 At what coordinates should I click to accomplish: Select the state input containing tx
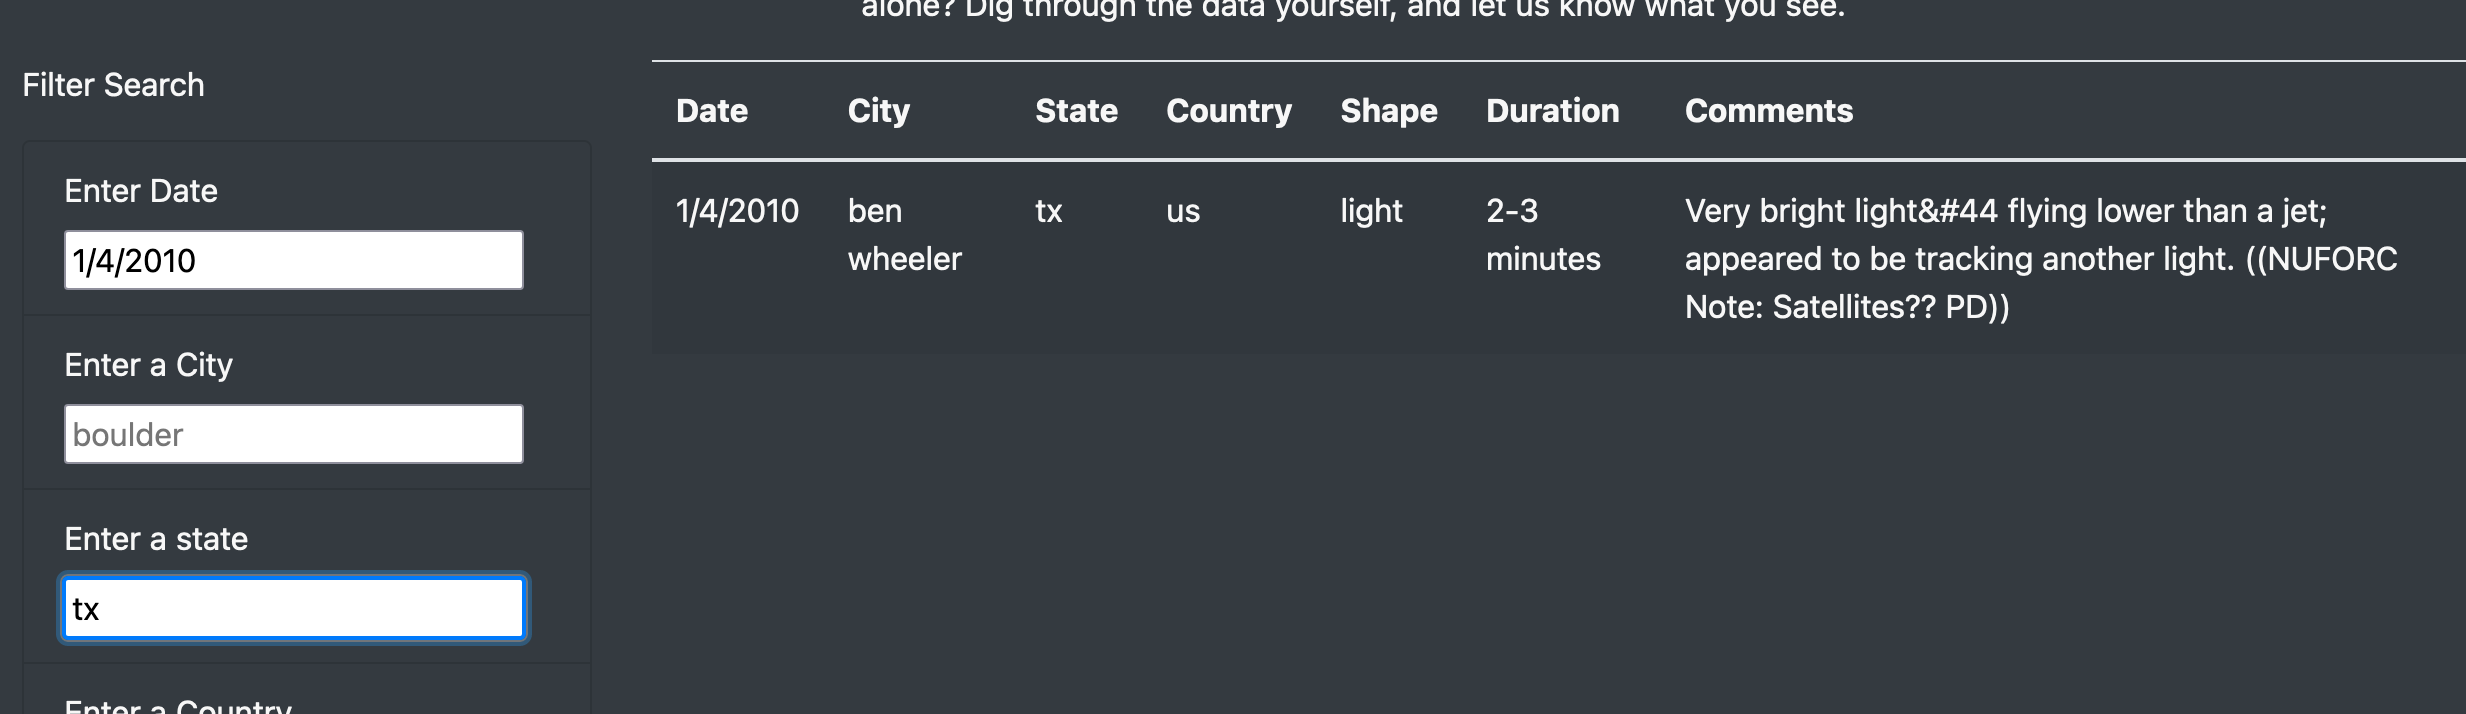[292, 607]
